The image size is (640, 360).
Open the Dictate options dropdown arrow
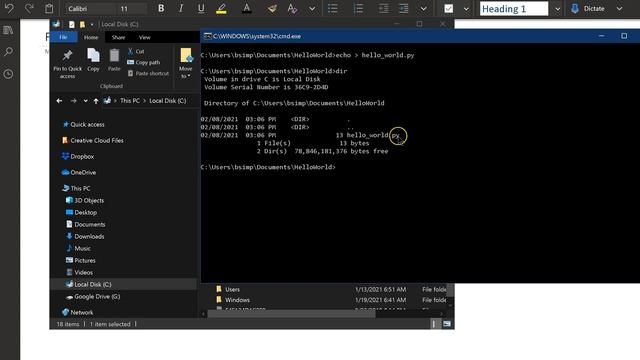tap(619, 9)
